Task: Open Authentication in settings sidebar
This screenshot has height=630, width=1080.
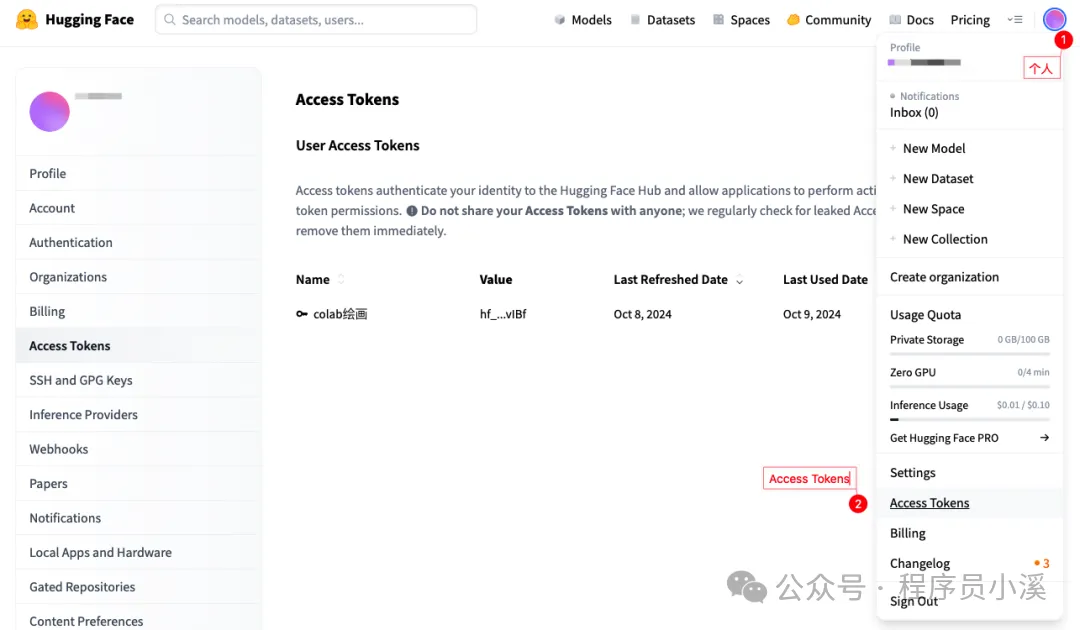Action: pyautogui.click(x=138, y=242)
